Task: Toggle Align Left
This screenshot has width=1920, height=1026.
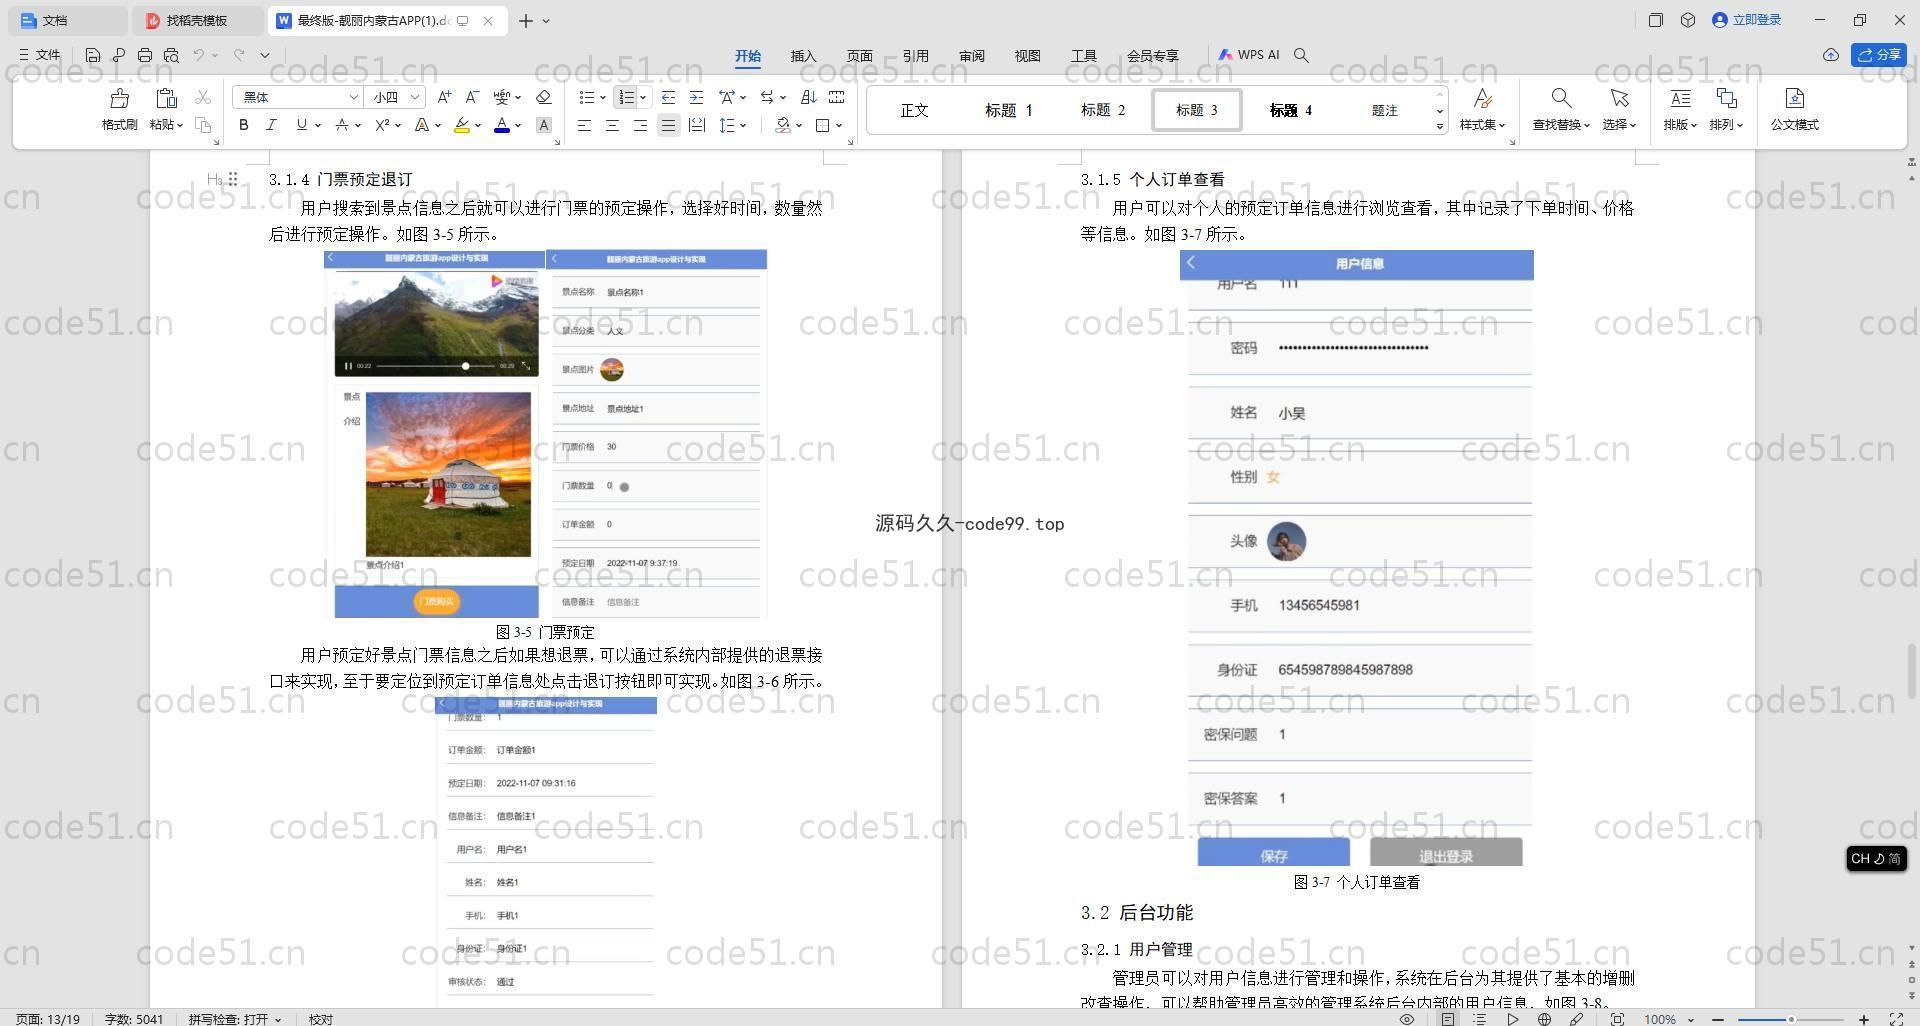Action: pos(584,125)
